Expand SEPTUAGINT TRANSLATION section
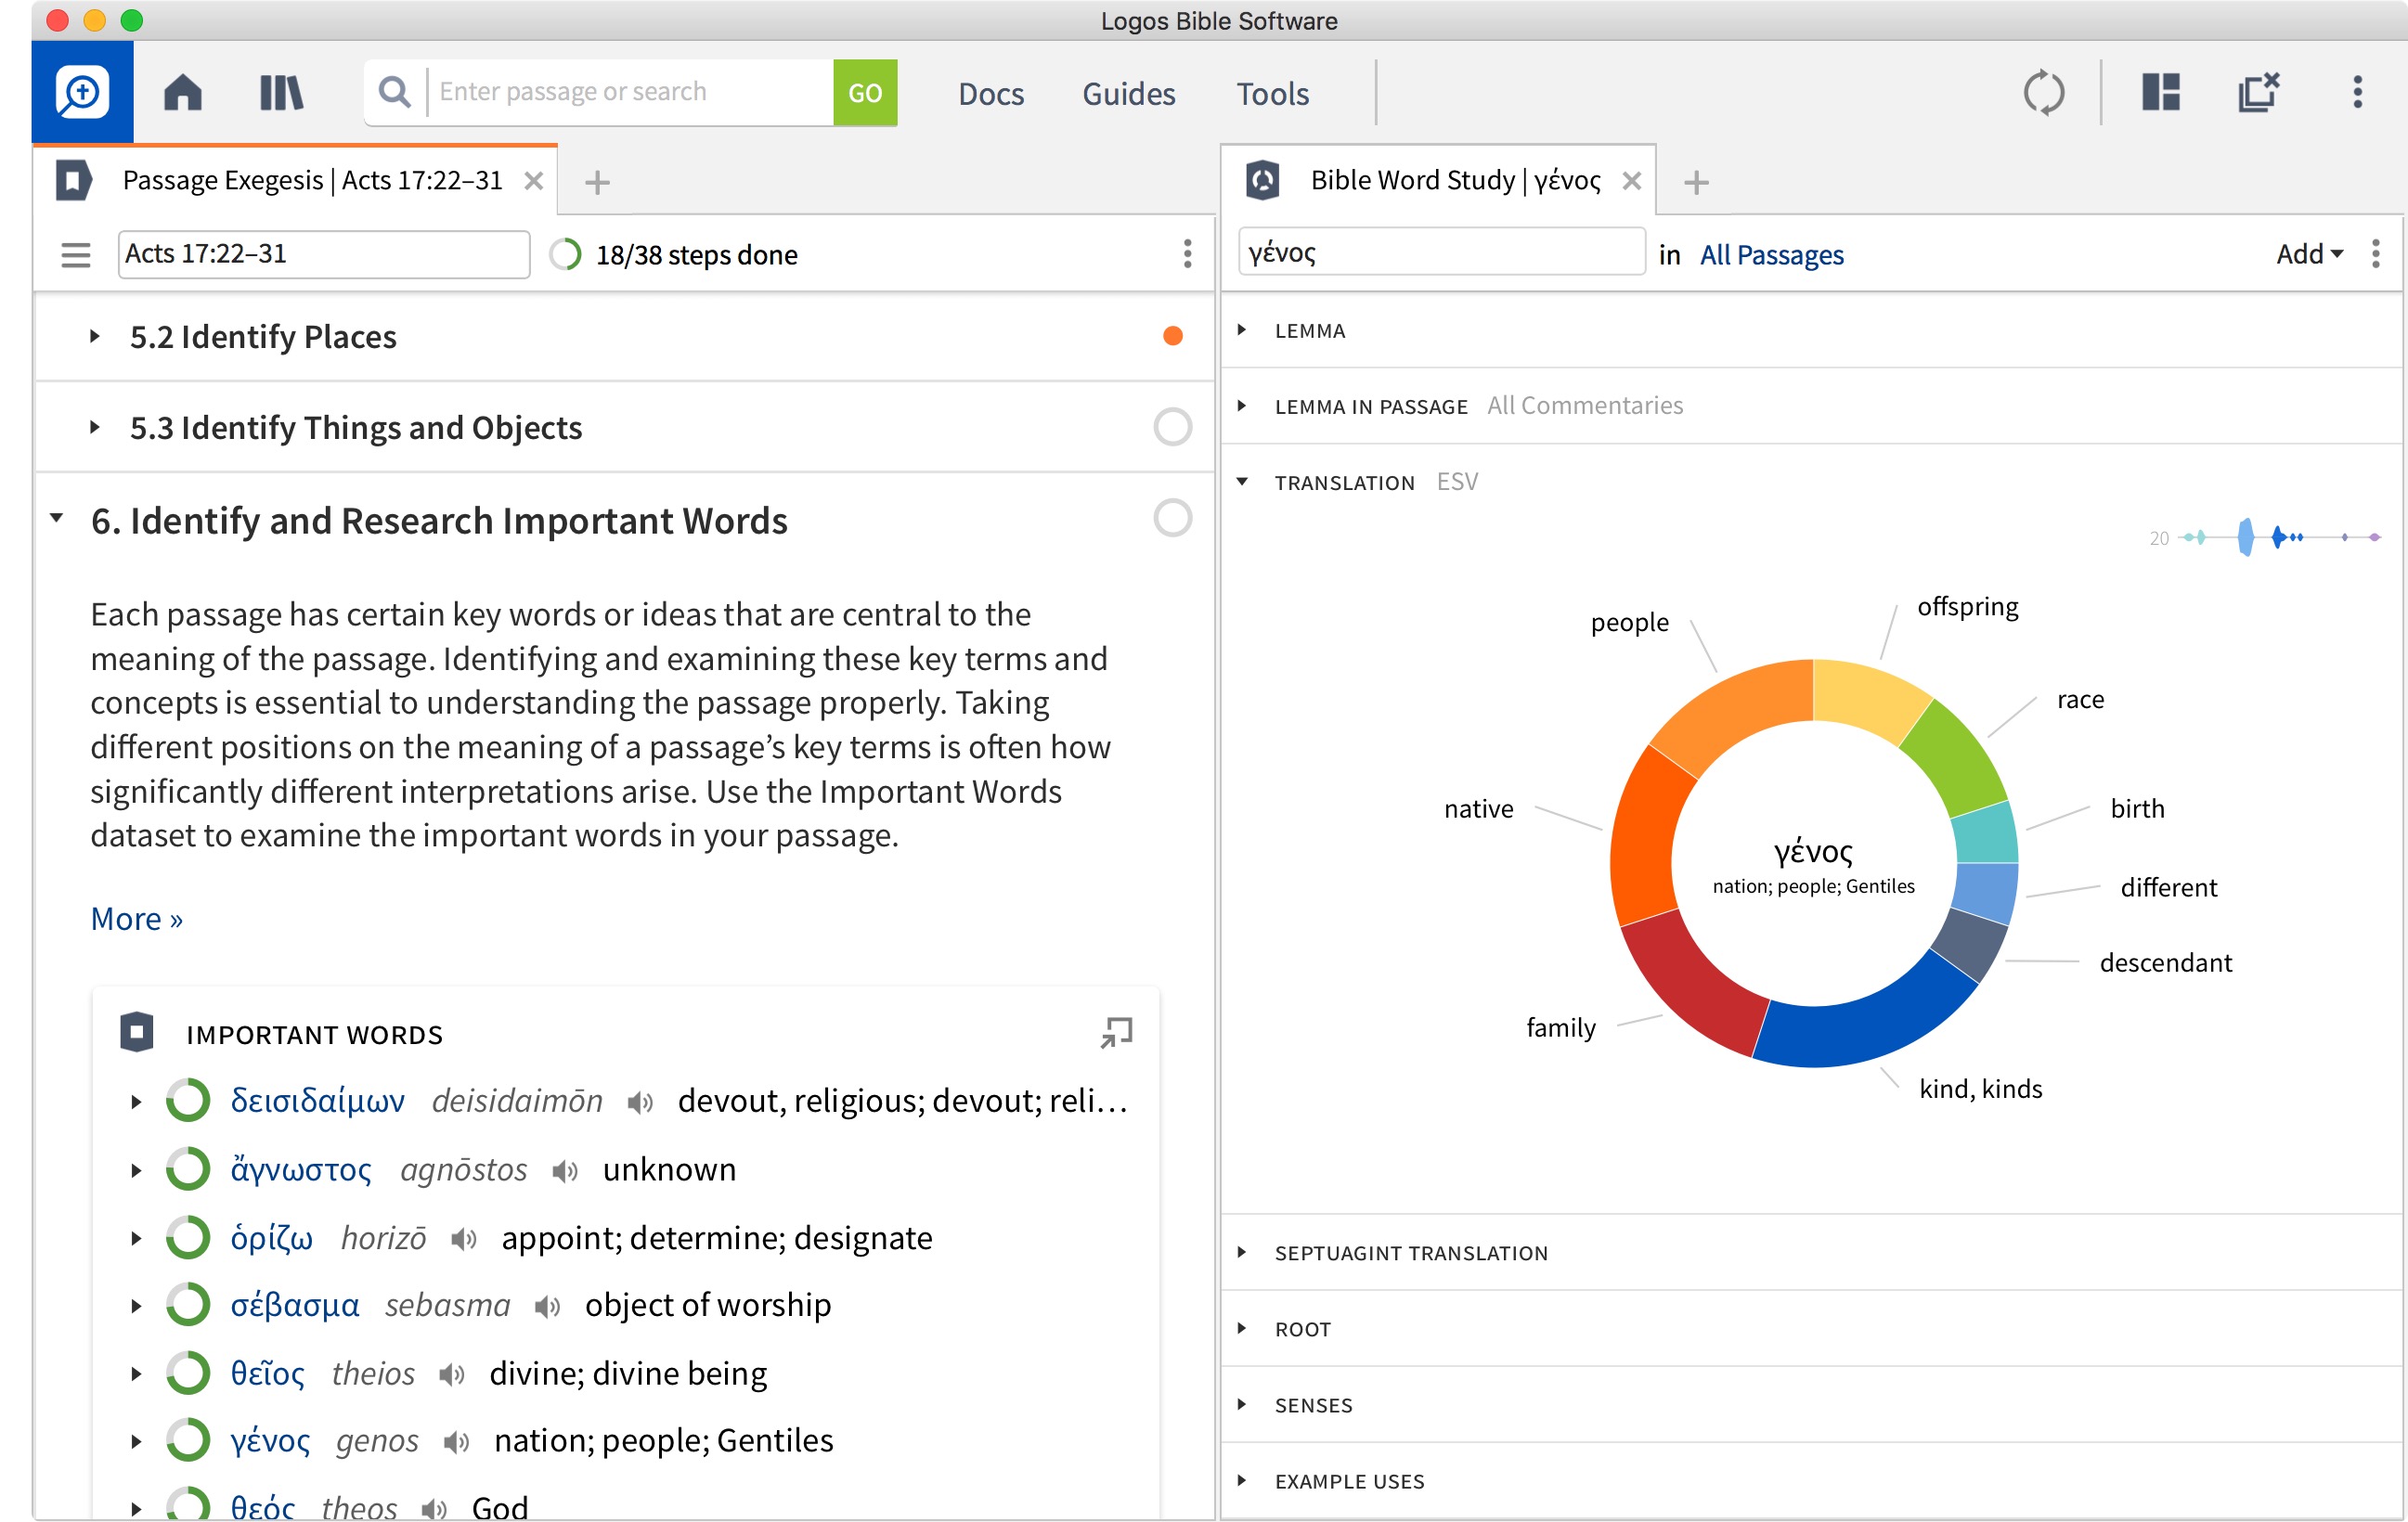The width and height of the screenshot is (2408, 1522). coord(1242,1252)
